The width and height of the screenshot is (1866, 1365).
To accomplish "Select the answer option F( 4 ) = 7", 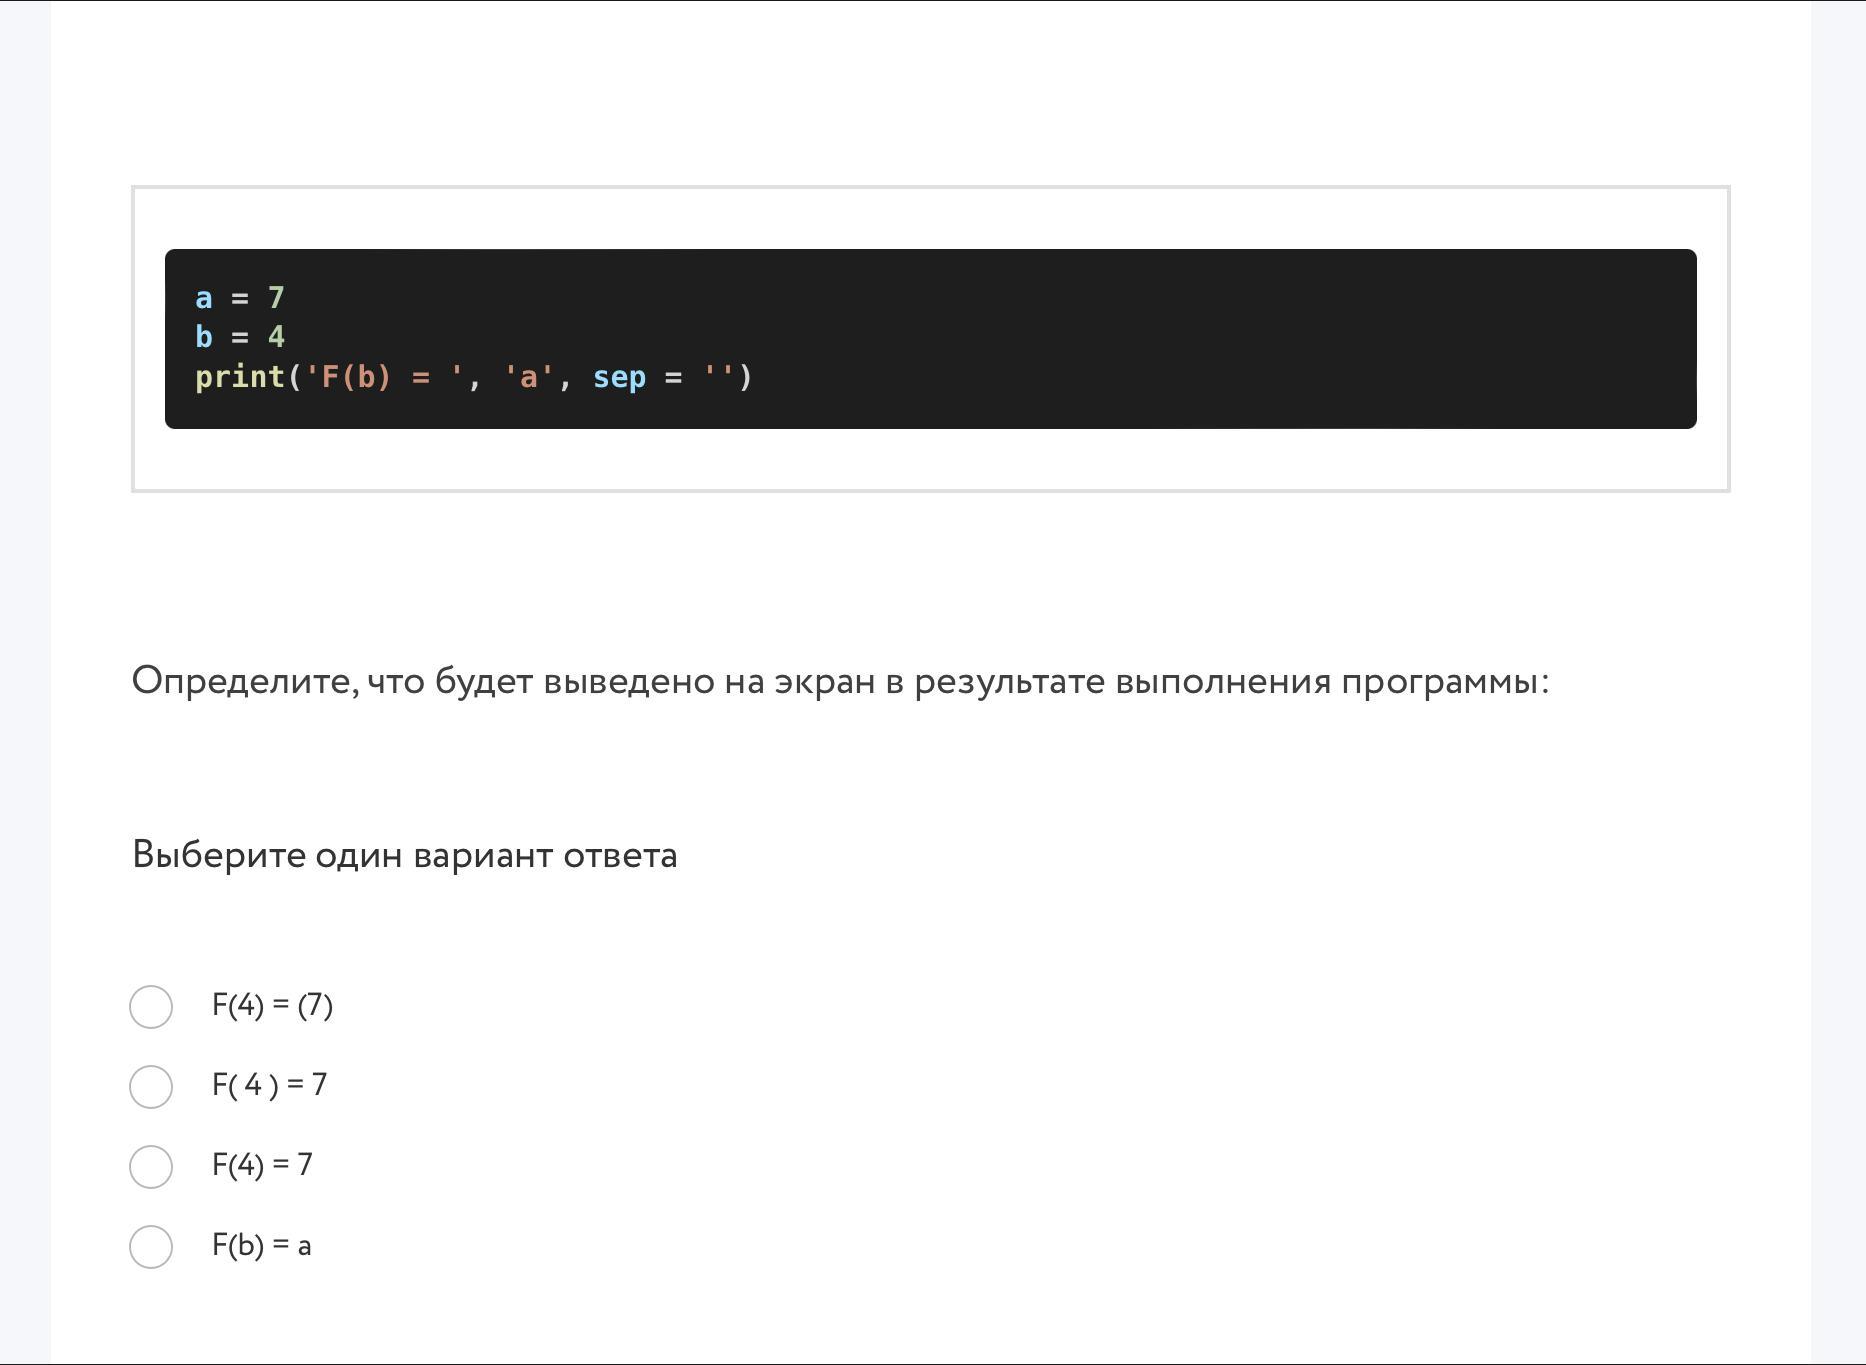I will [268, 1086].
